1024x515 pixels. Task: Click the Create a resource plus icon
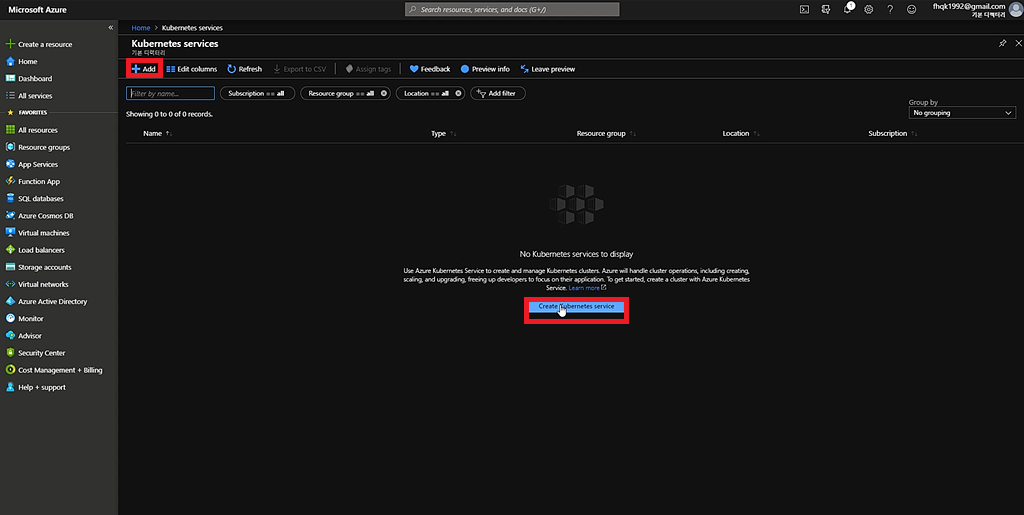click(x=10, y=44)
